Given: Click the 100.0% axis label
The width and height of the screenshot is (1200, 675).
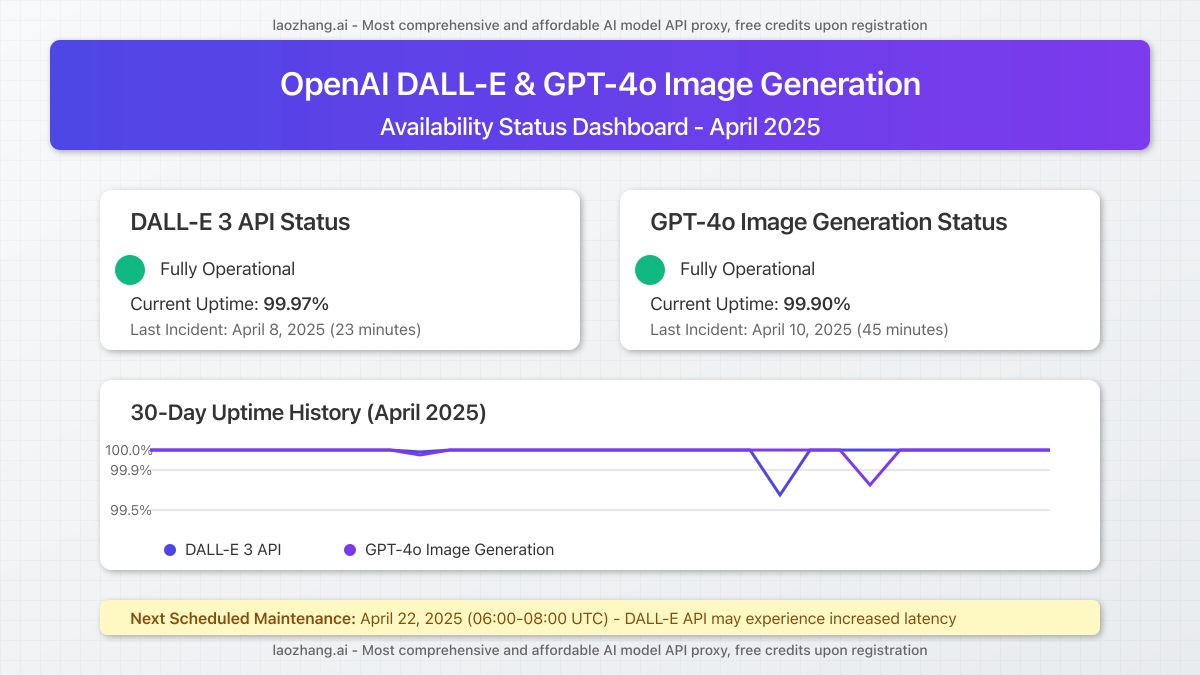Looking at the screenshot, I should pyautogui.click(x=128, y=450).
